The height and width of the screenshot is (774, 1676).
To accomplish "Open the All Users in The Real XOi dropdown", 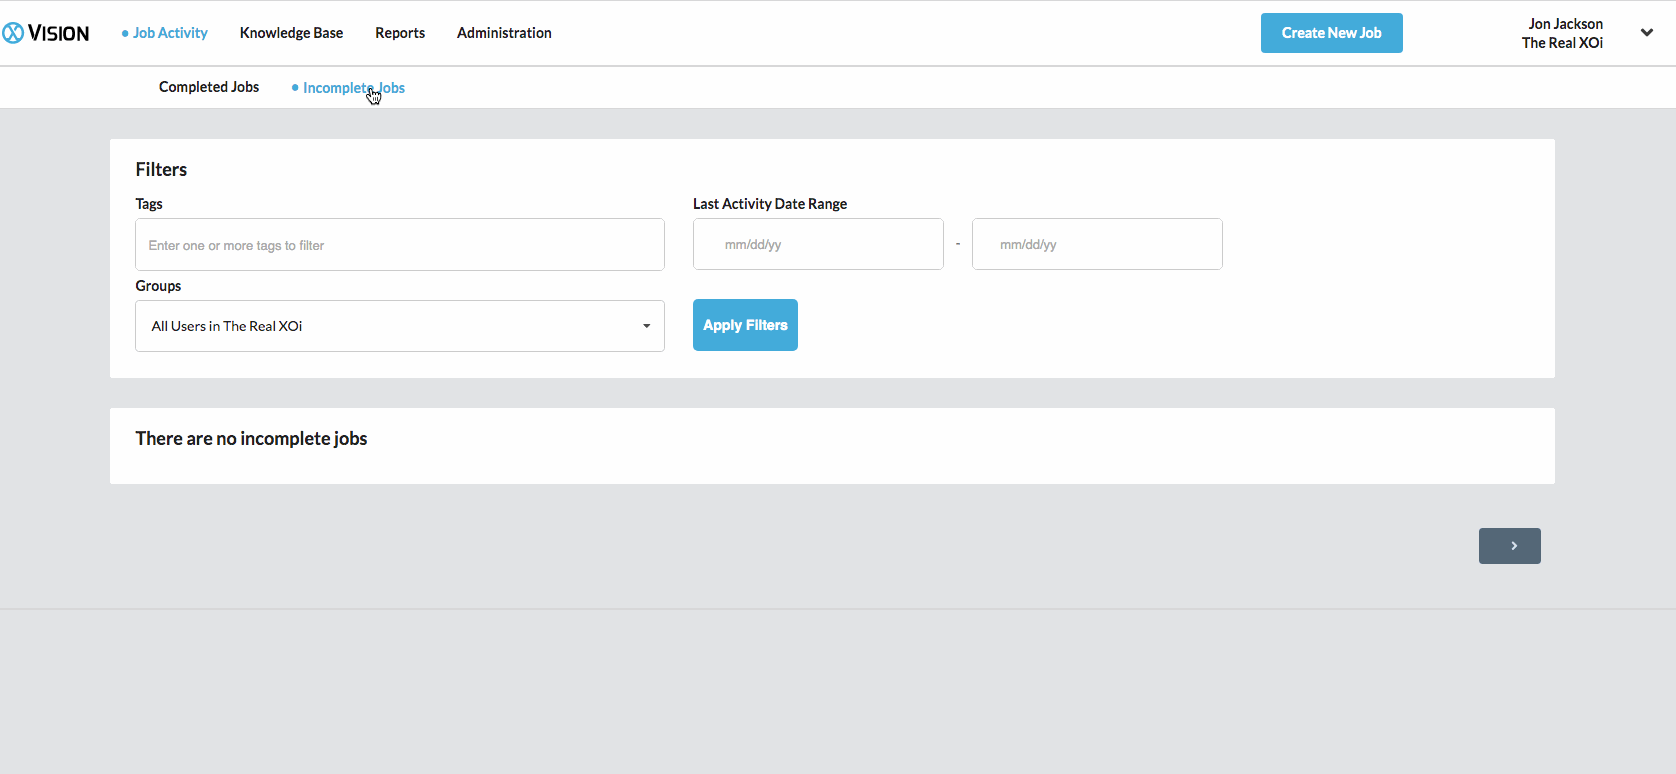I will [399, 326].
